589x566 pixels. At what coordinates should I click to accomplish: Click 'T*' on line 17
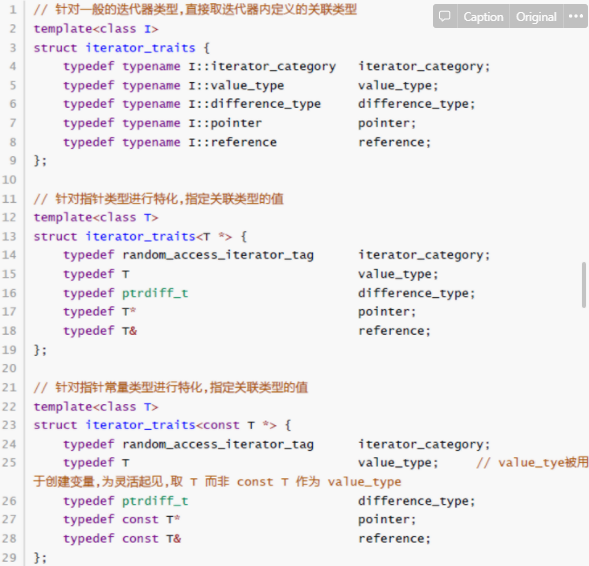point(129,312)
